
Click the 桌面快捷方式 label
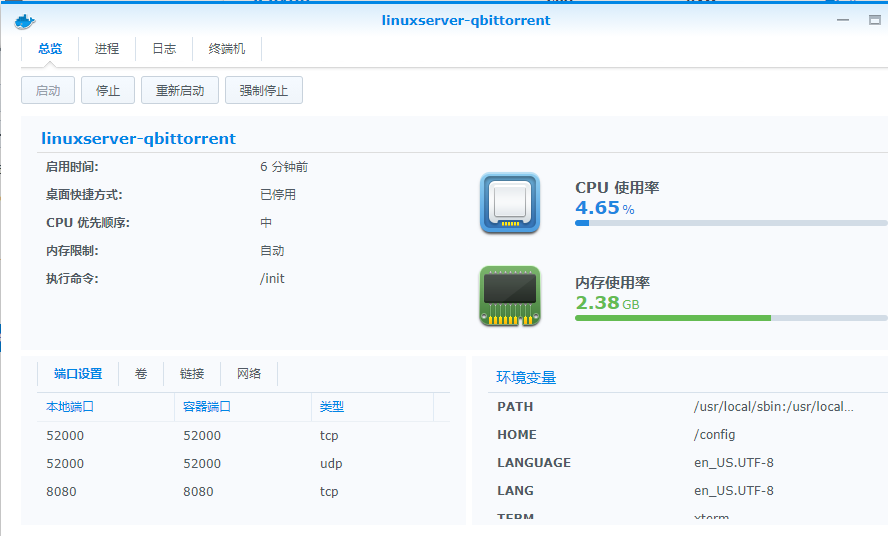pyautogui.click(x=84, y=195)
